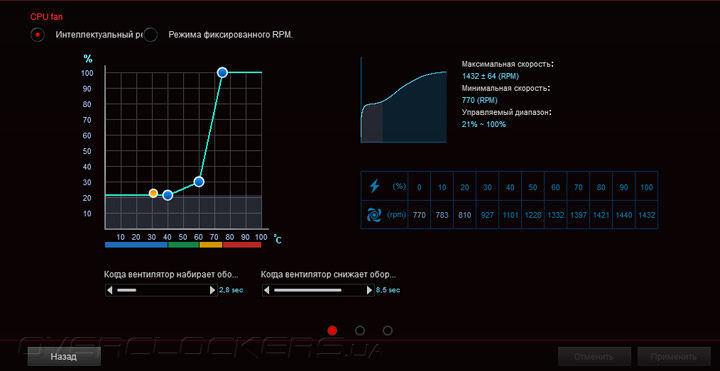Click the left arrow of the spin-up time slider
Viewport: 720px width, 371px height.
click(110, 290)
